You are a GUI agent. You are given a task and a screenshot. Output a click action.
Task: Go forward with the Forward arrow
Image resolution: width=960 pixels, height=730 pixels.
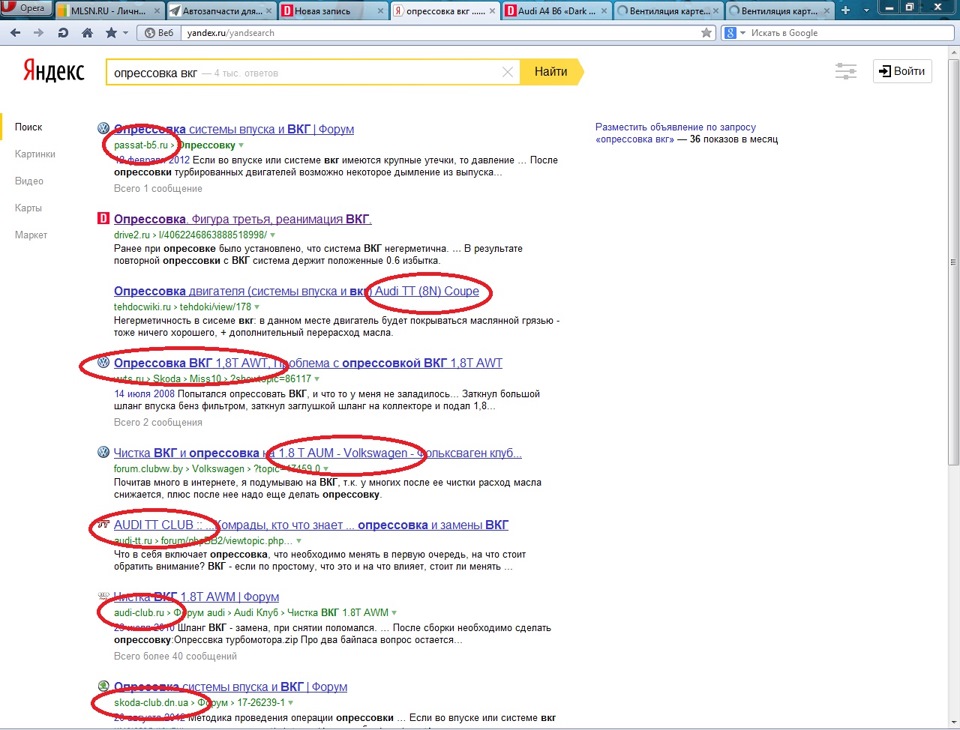[x=39, y=33]
